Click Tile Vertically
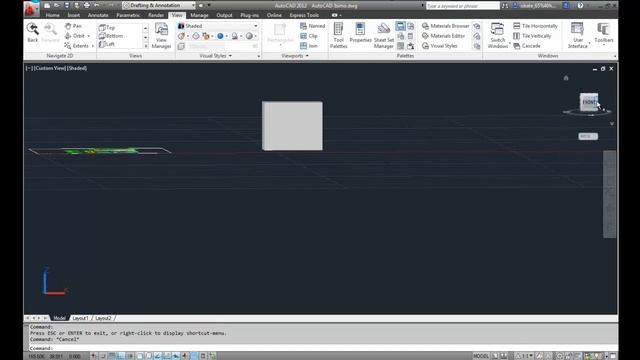Viewport: 640px width, 360px height. point(532,36)
